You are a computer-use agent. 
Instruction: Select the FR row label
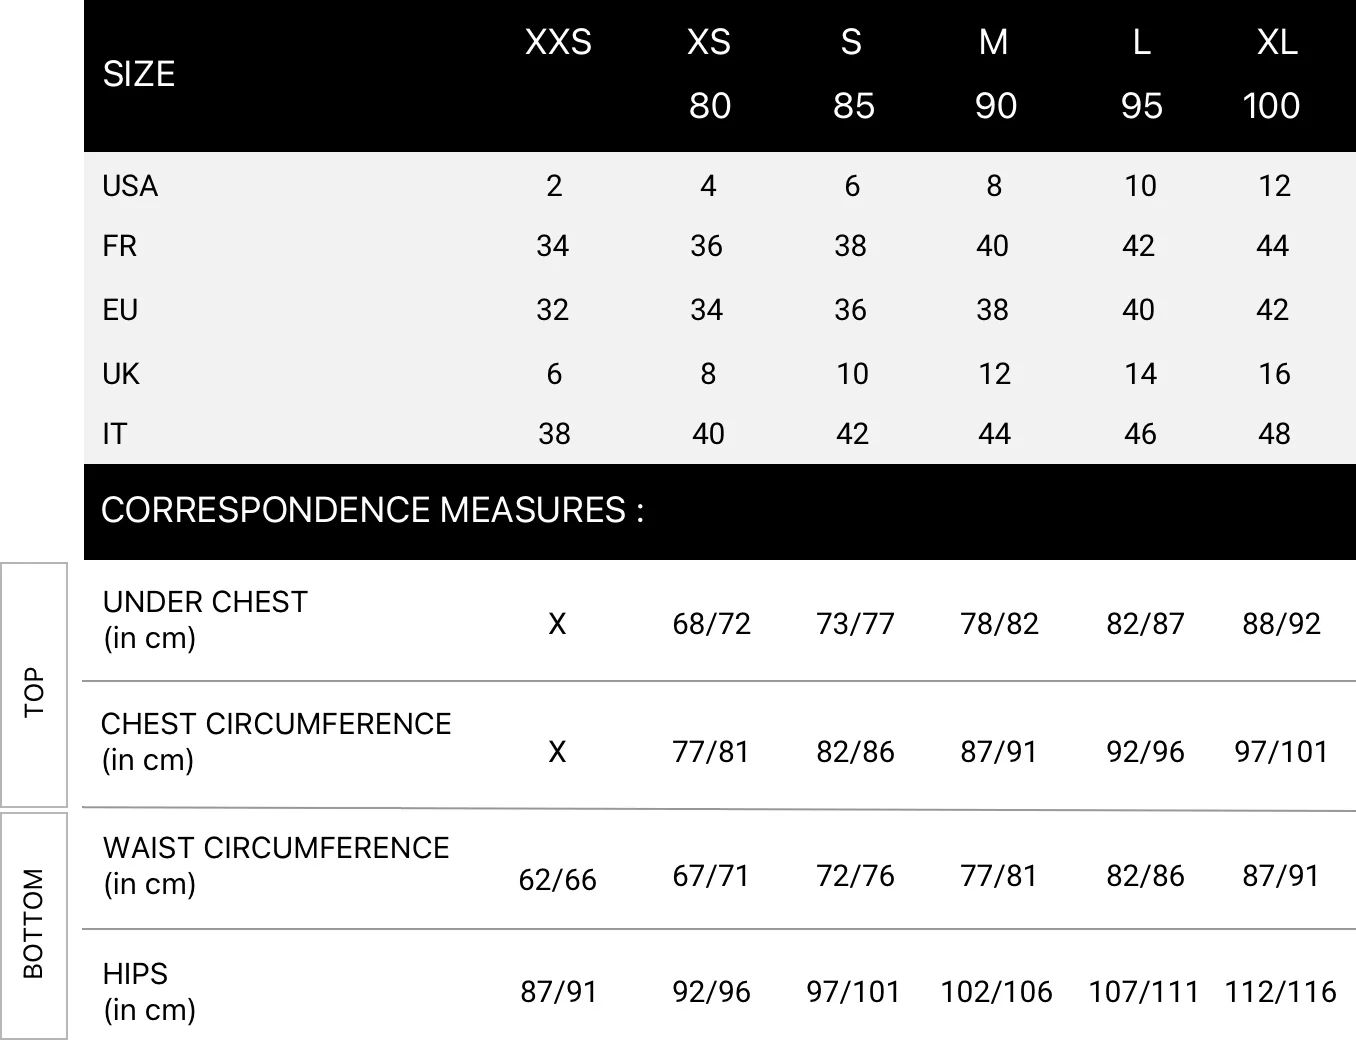pyautogui.click(x=120, y=246)
